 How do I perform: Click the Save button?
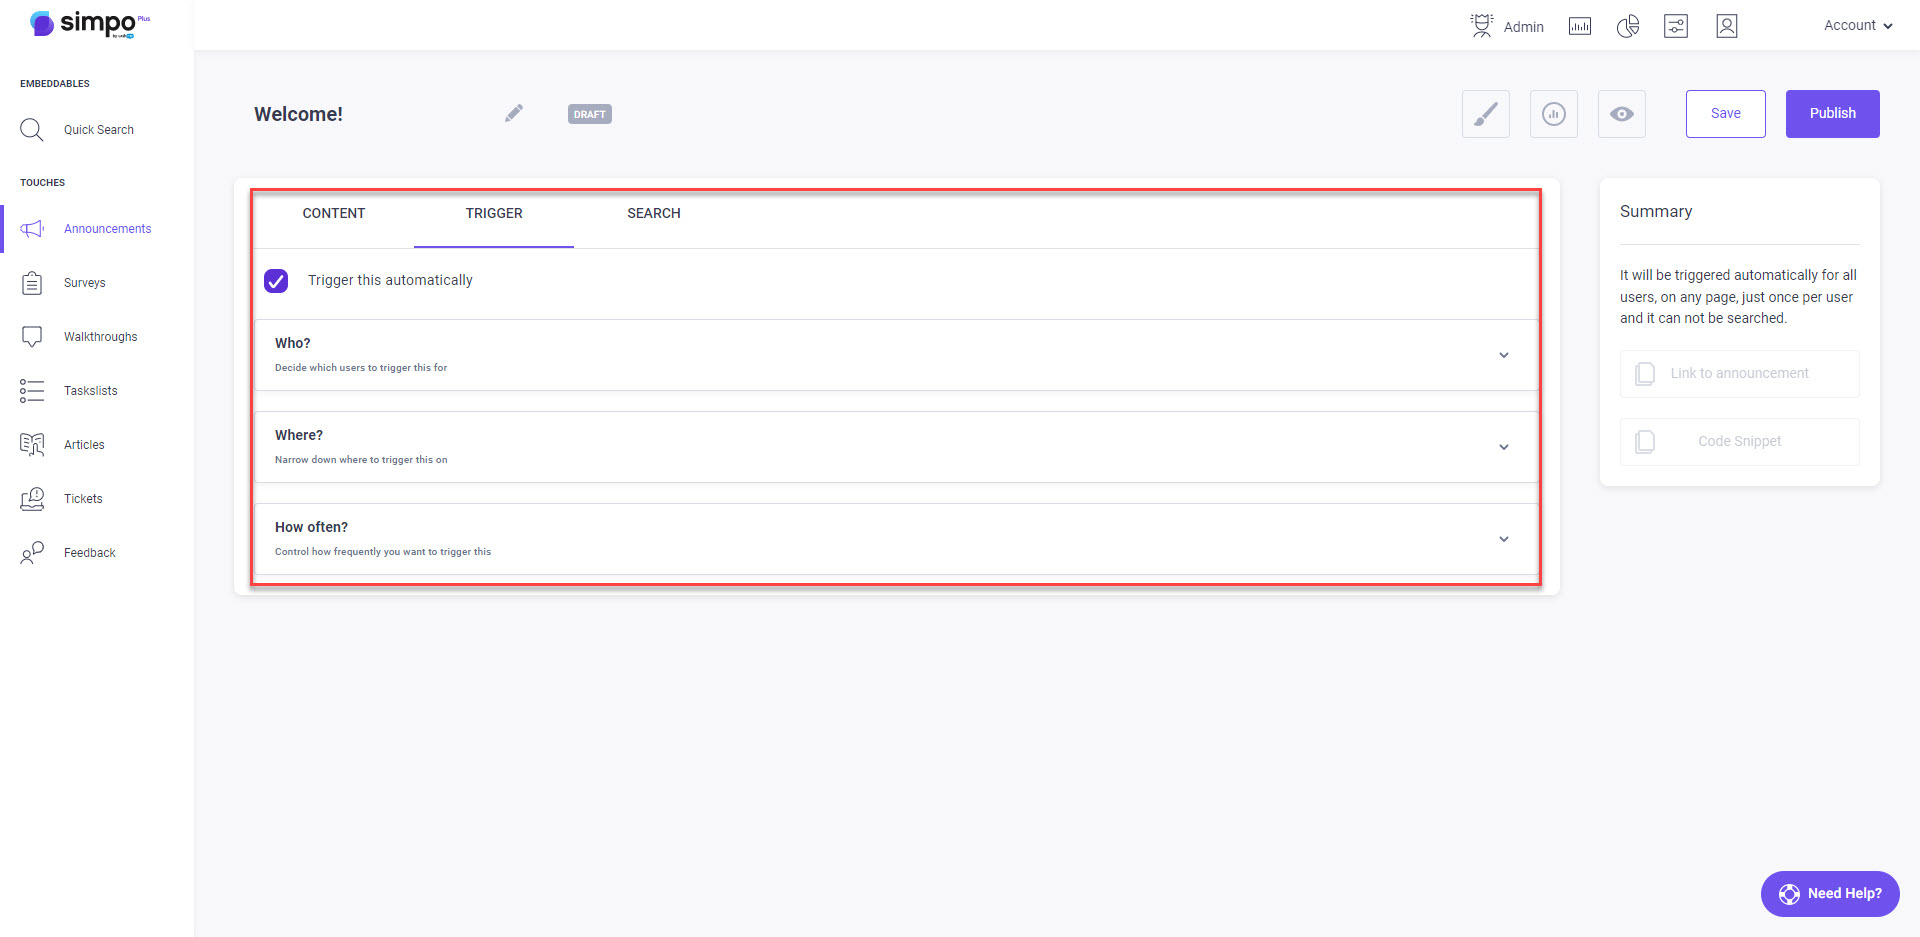(1726, 114)
